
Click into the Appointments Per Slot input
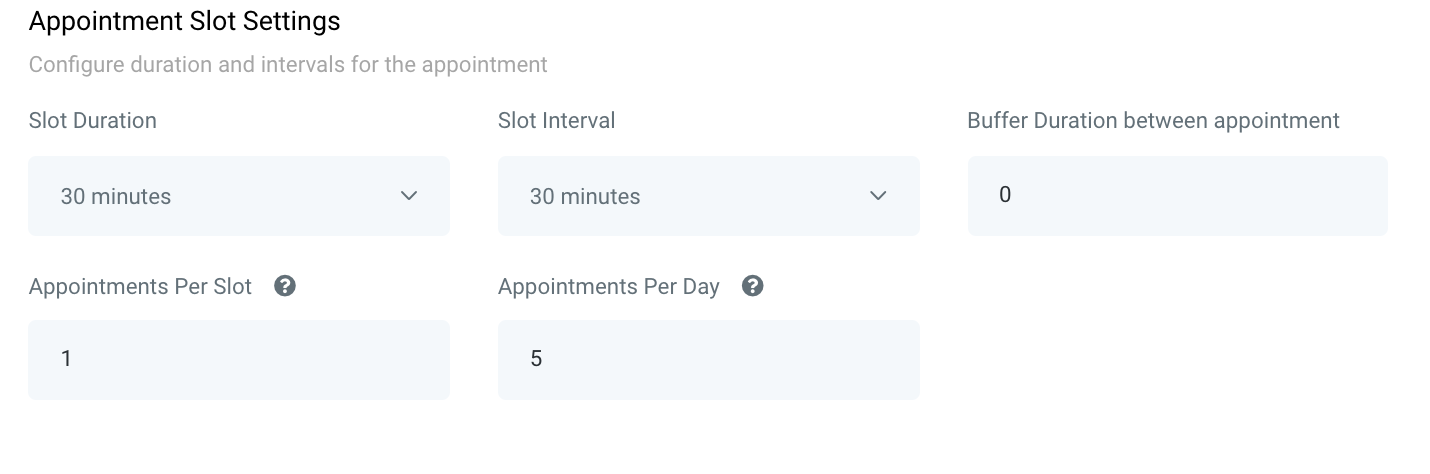pos(238,360)
